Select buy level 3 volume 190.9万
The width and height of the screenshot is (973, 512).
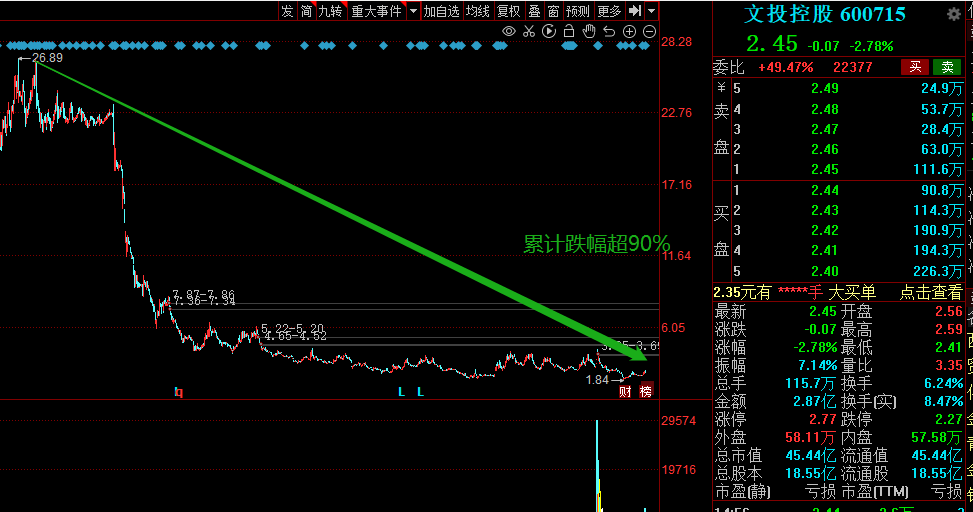pyautogui.click(x=938, y=230)
